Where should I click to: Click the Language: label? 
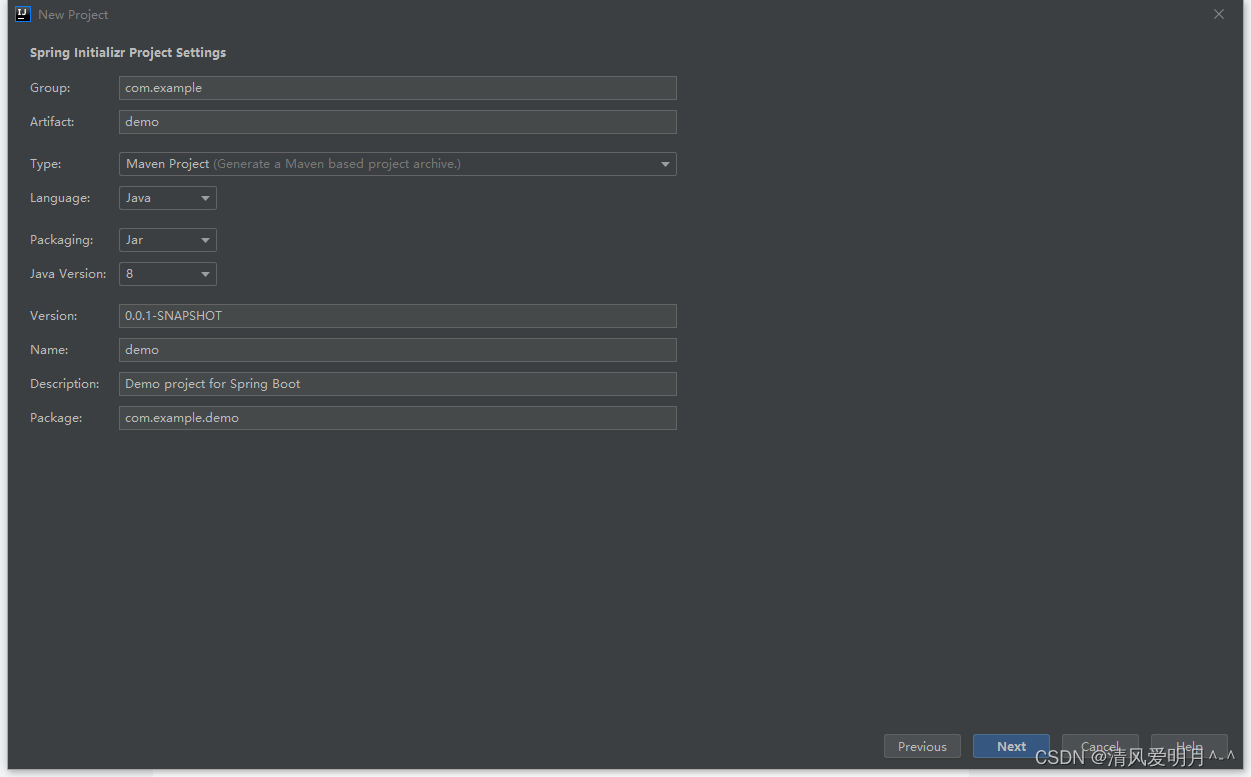click(x=60, y=198)
